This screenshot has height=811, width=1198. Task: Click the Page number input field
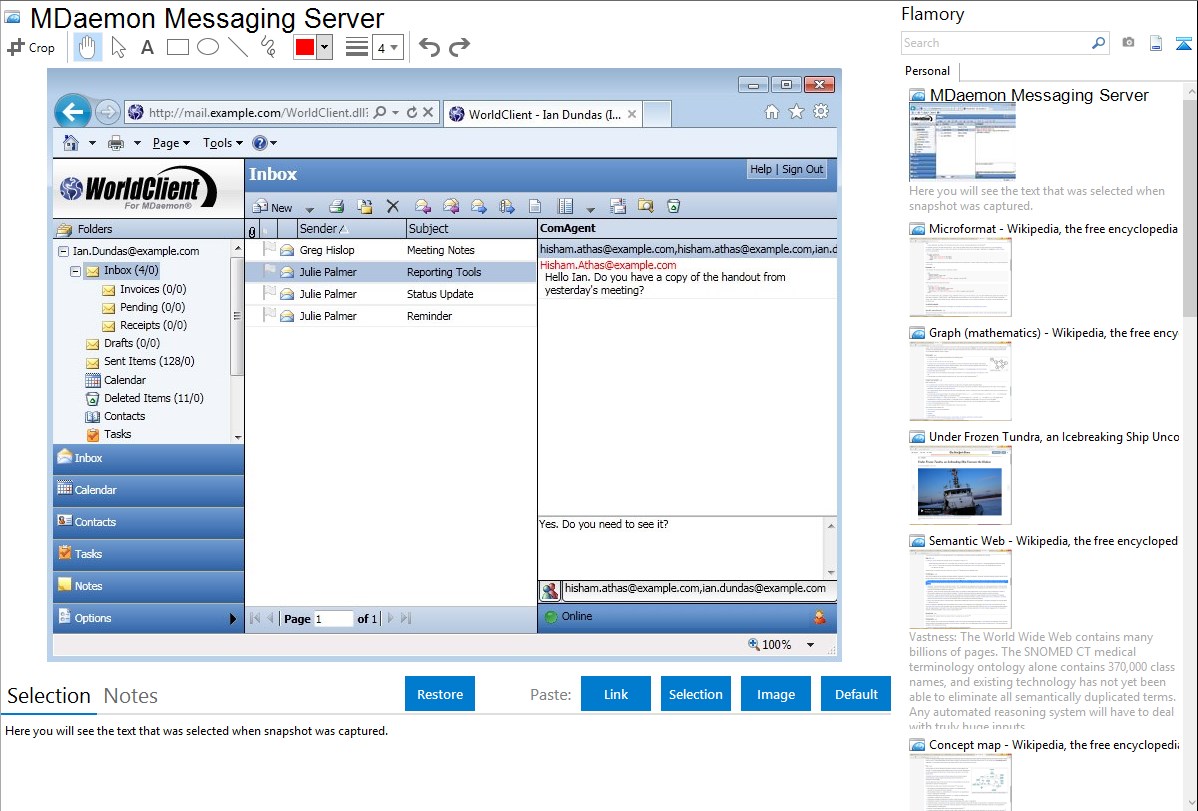click(x=333, y=619)
